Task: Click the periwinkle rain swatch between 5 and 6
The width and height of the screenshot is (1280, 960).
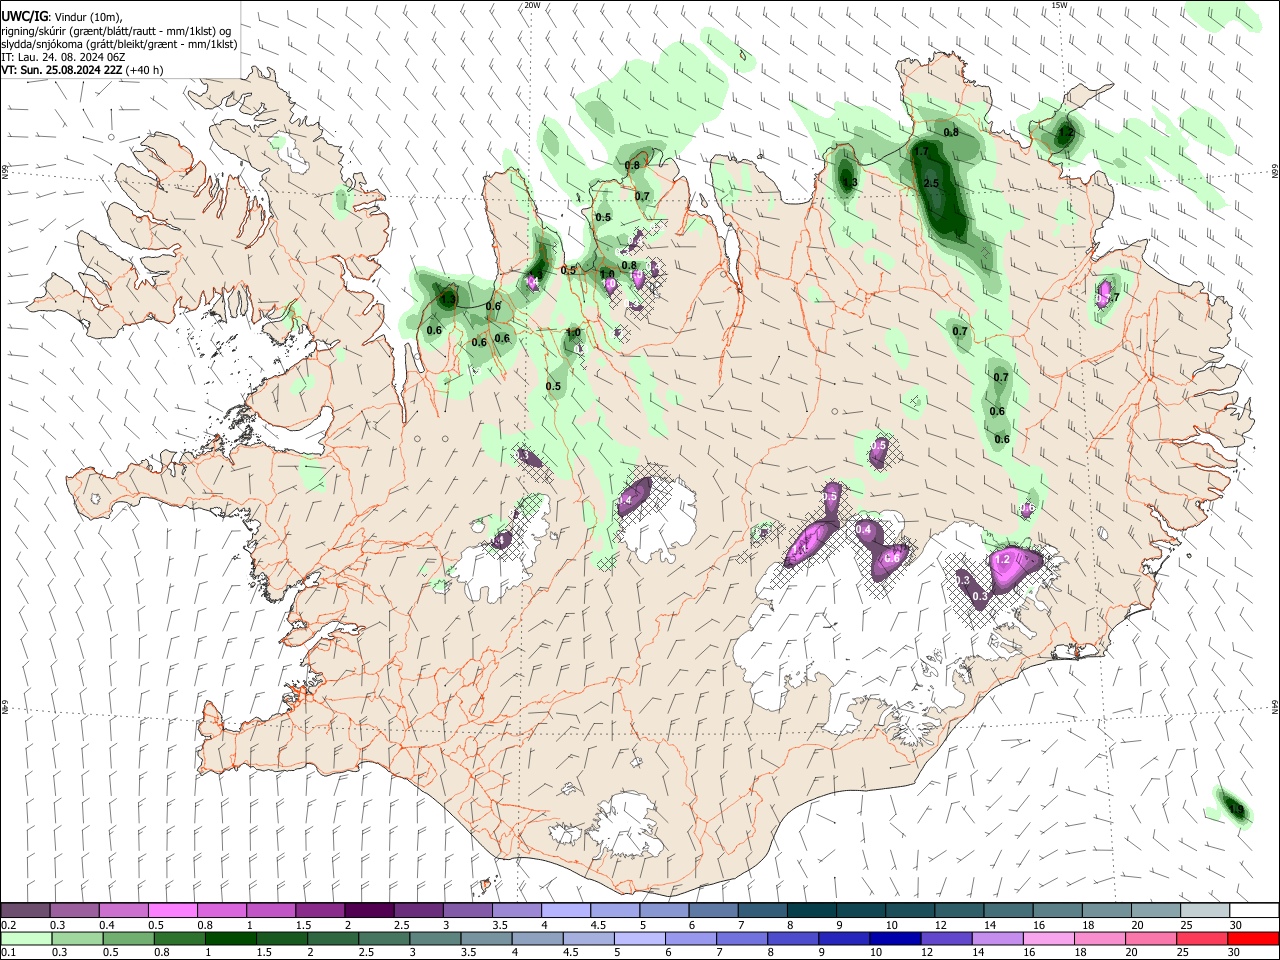Action: click(x=641, y=938)
